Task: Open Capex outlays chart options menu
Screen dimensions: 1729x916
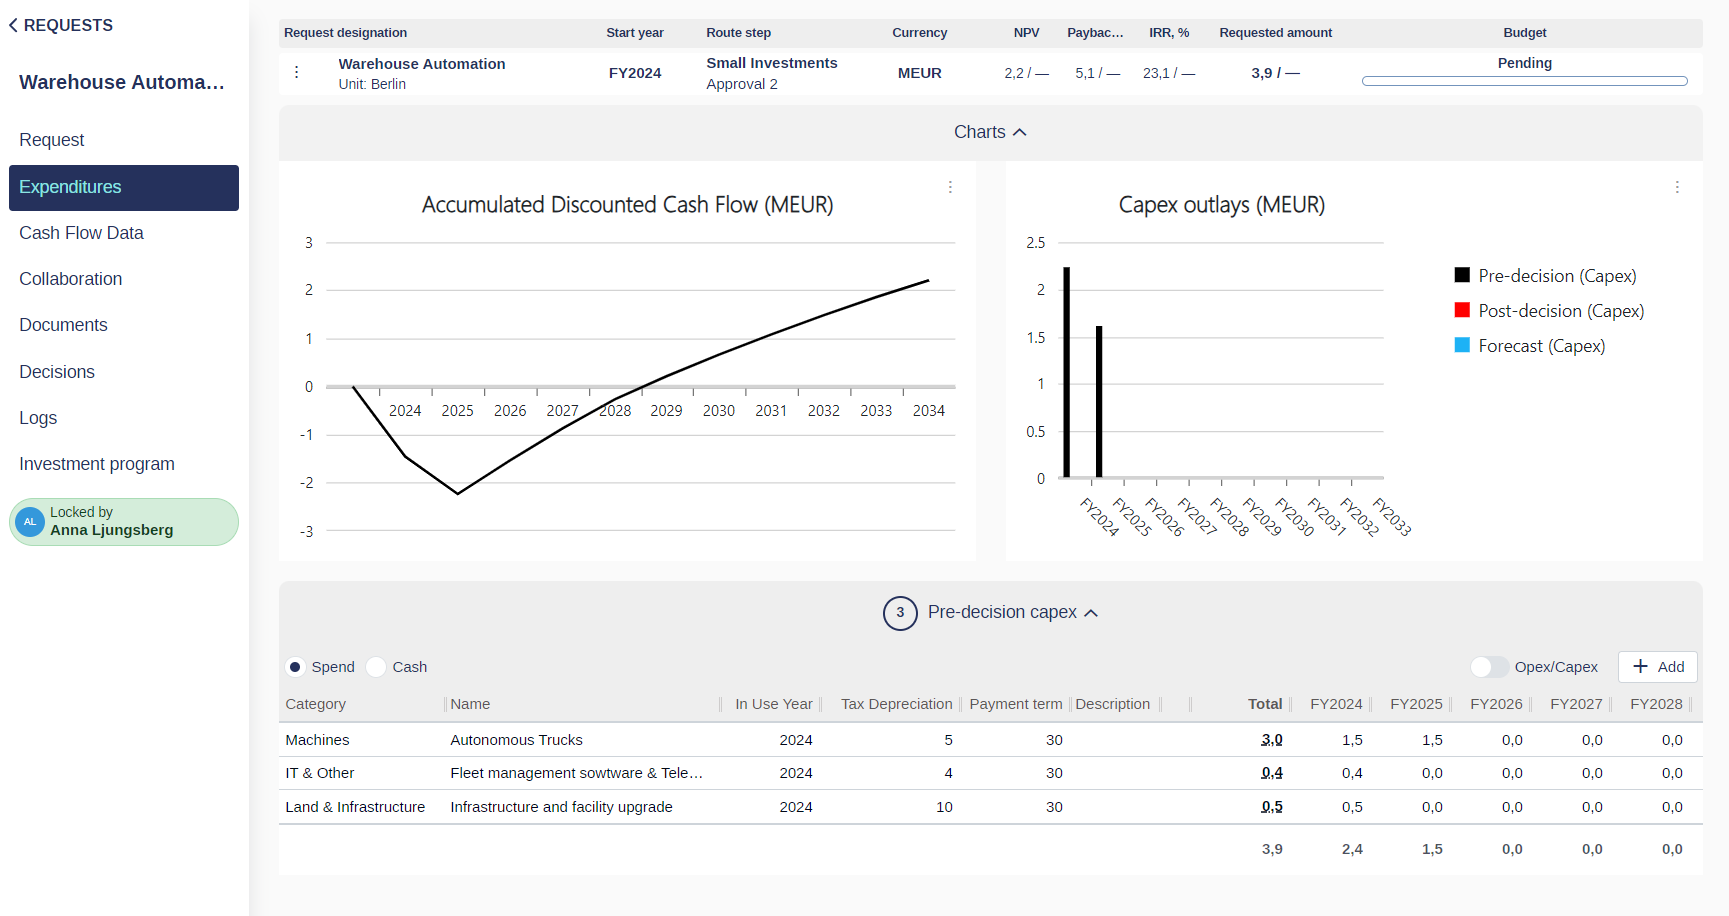Action: [x=1677, y=187]
